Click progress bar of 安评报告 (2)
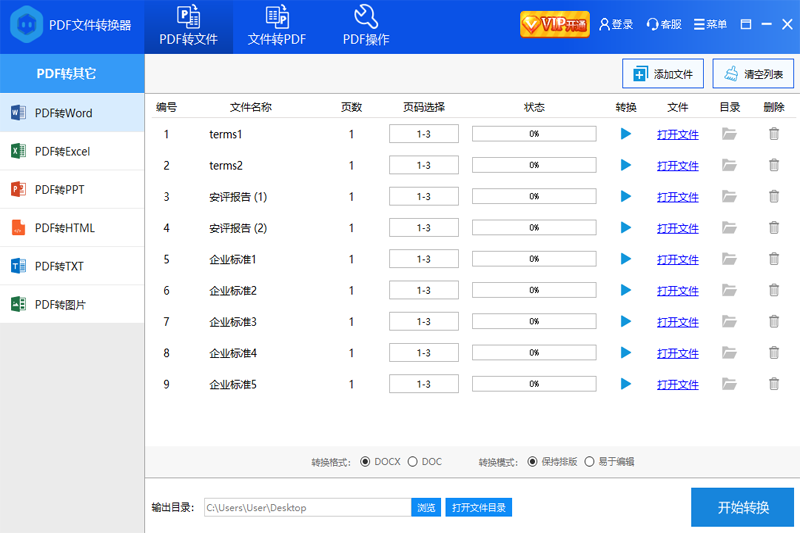 (533, 228)
